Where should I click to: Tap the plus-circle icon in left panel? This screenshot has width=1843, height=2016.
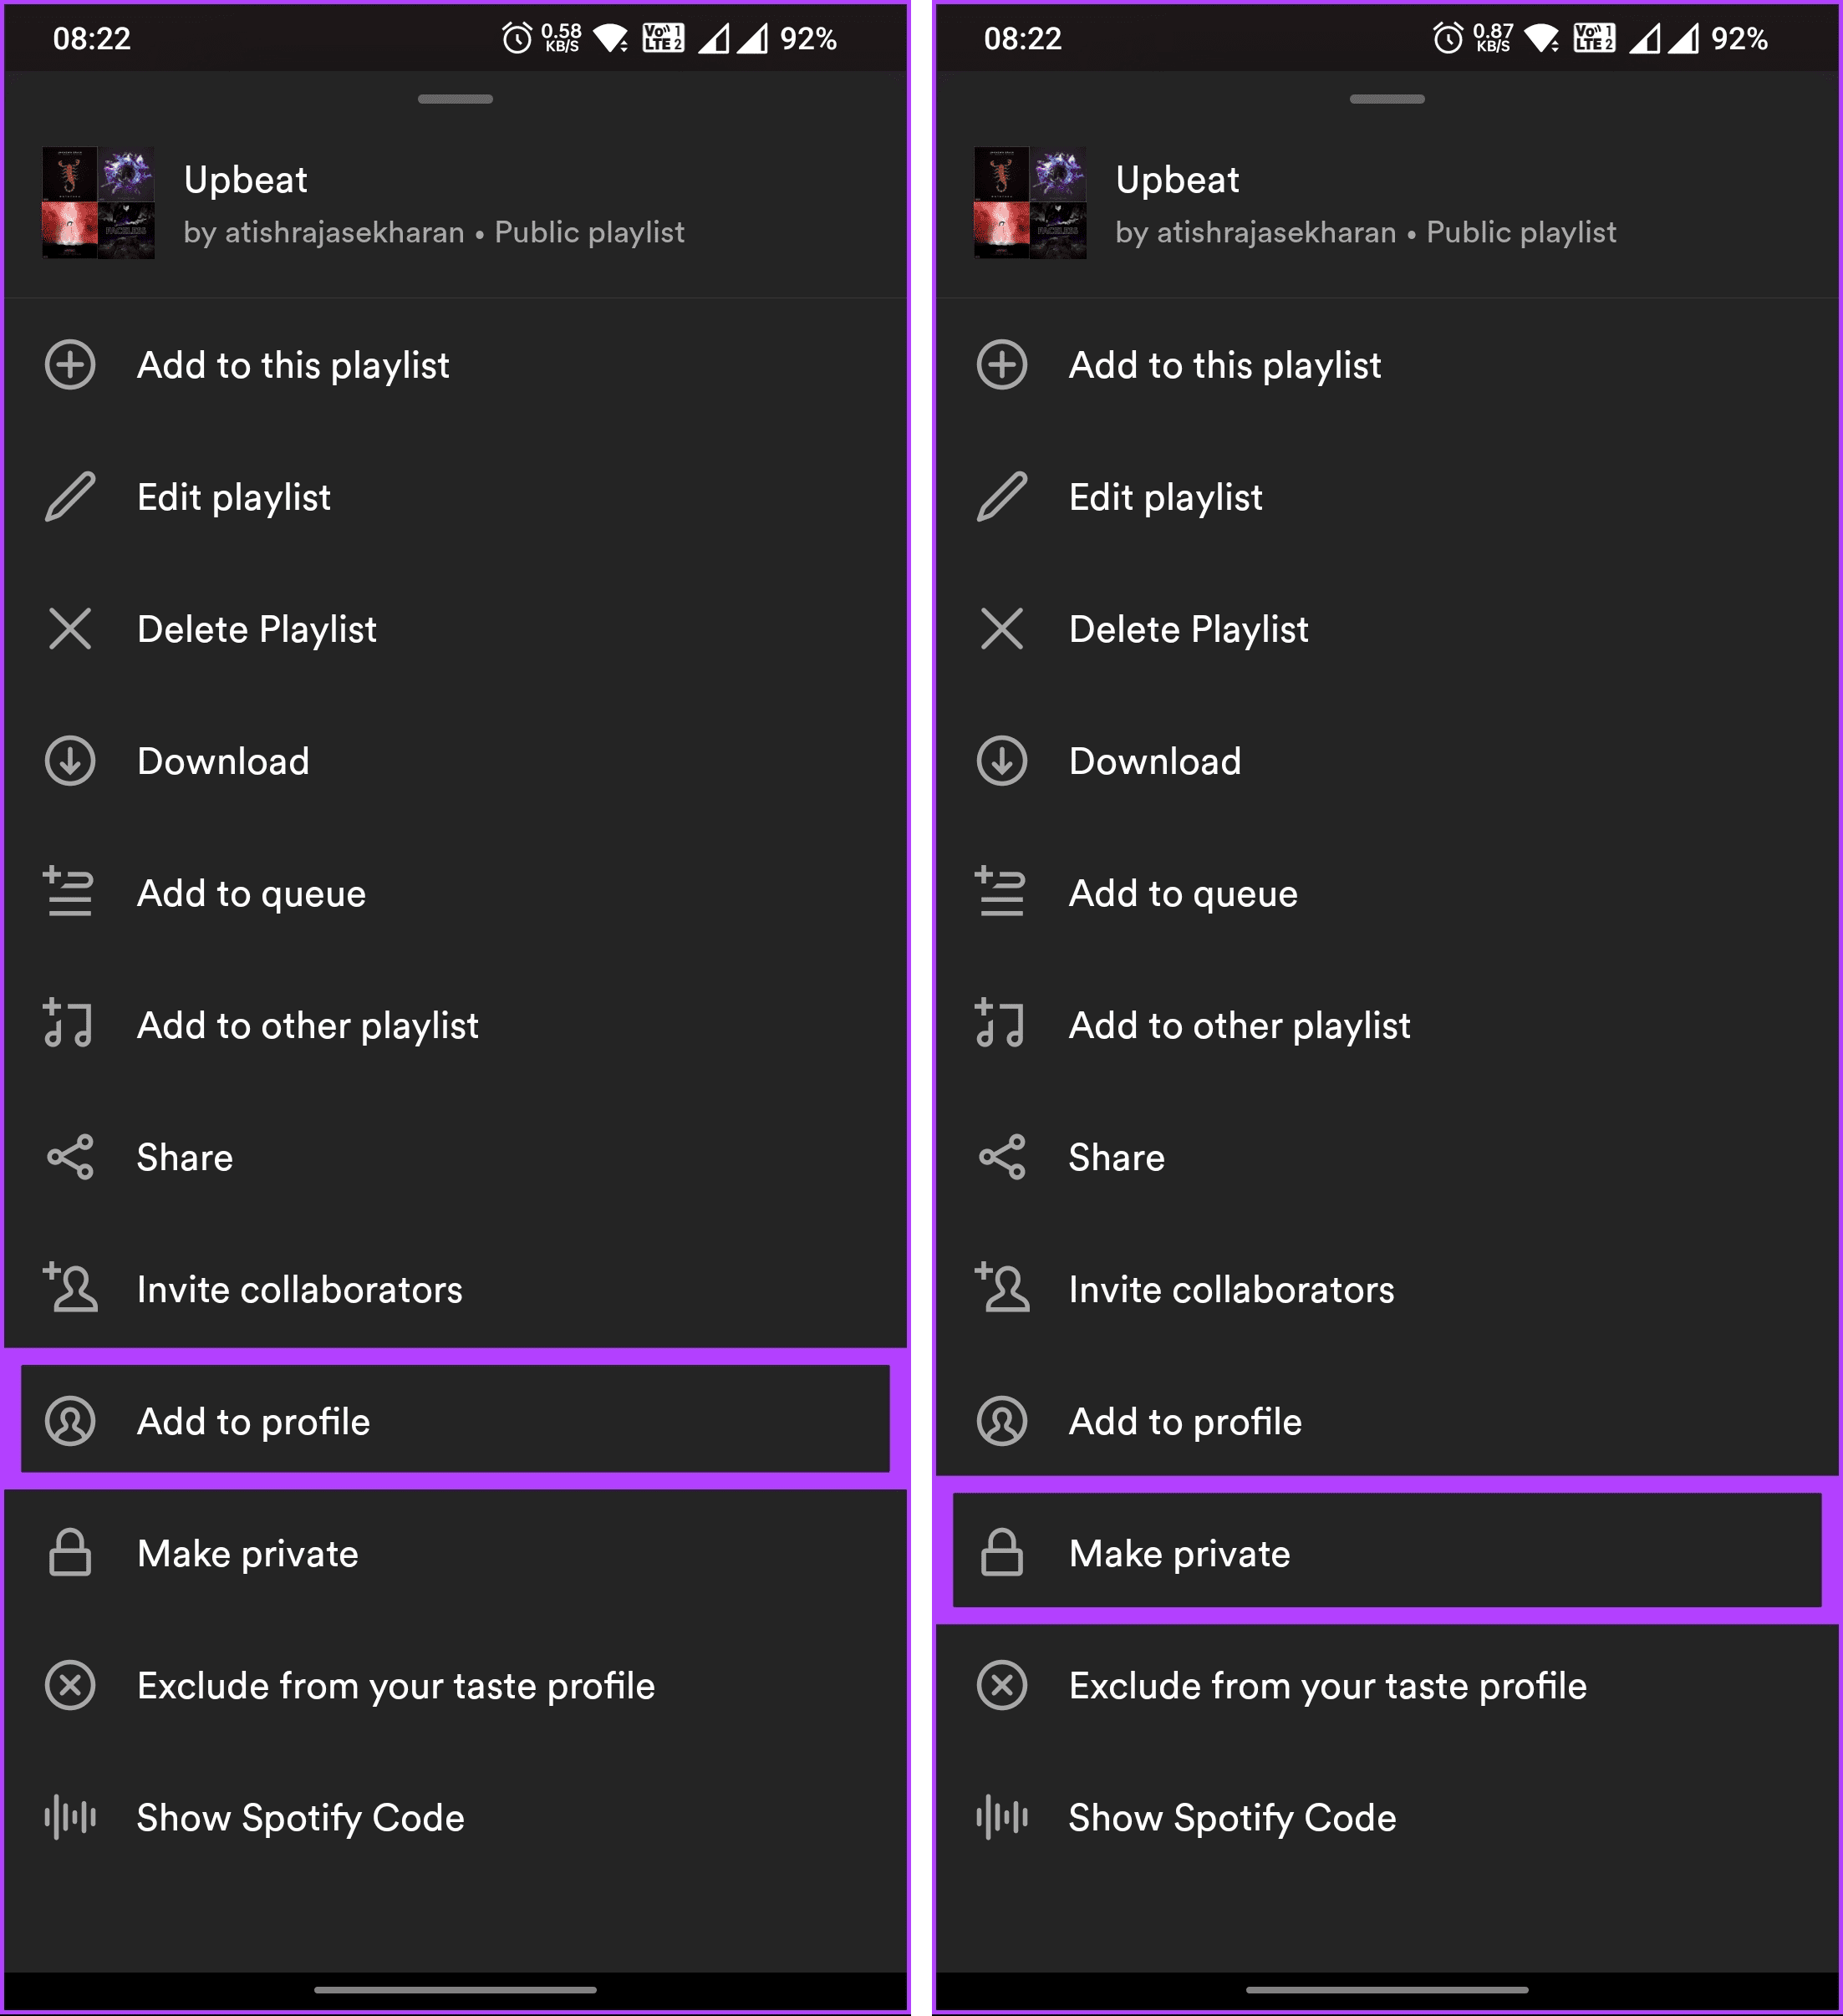70,365
